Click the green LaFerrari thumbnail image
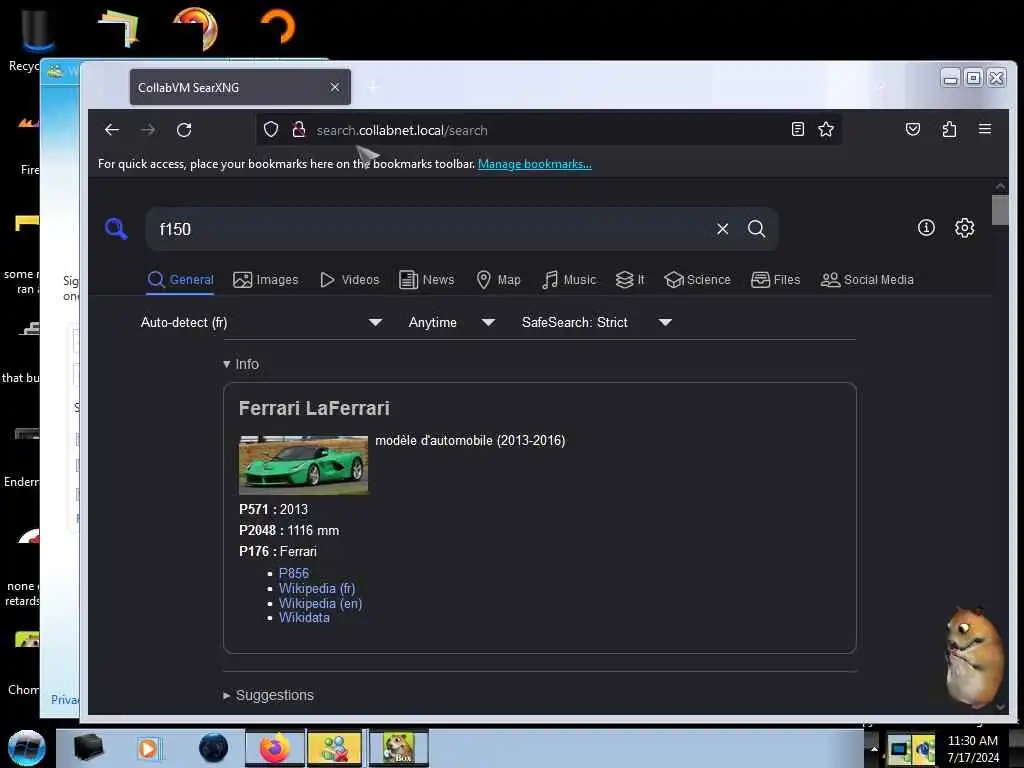The height and width of the screenshot is (768, 1024). click(304, 465)
